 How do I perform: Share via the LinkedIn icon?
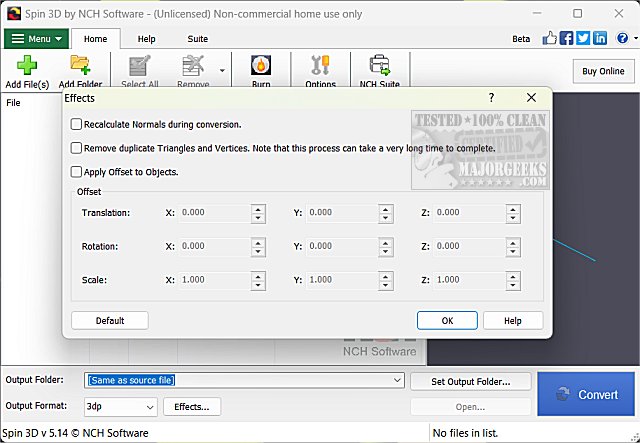[x=600, y=38]
